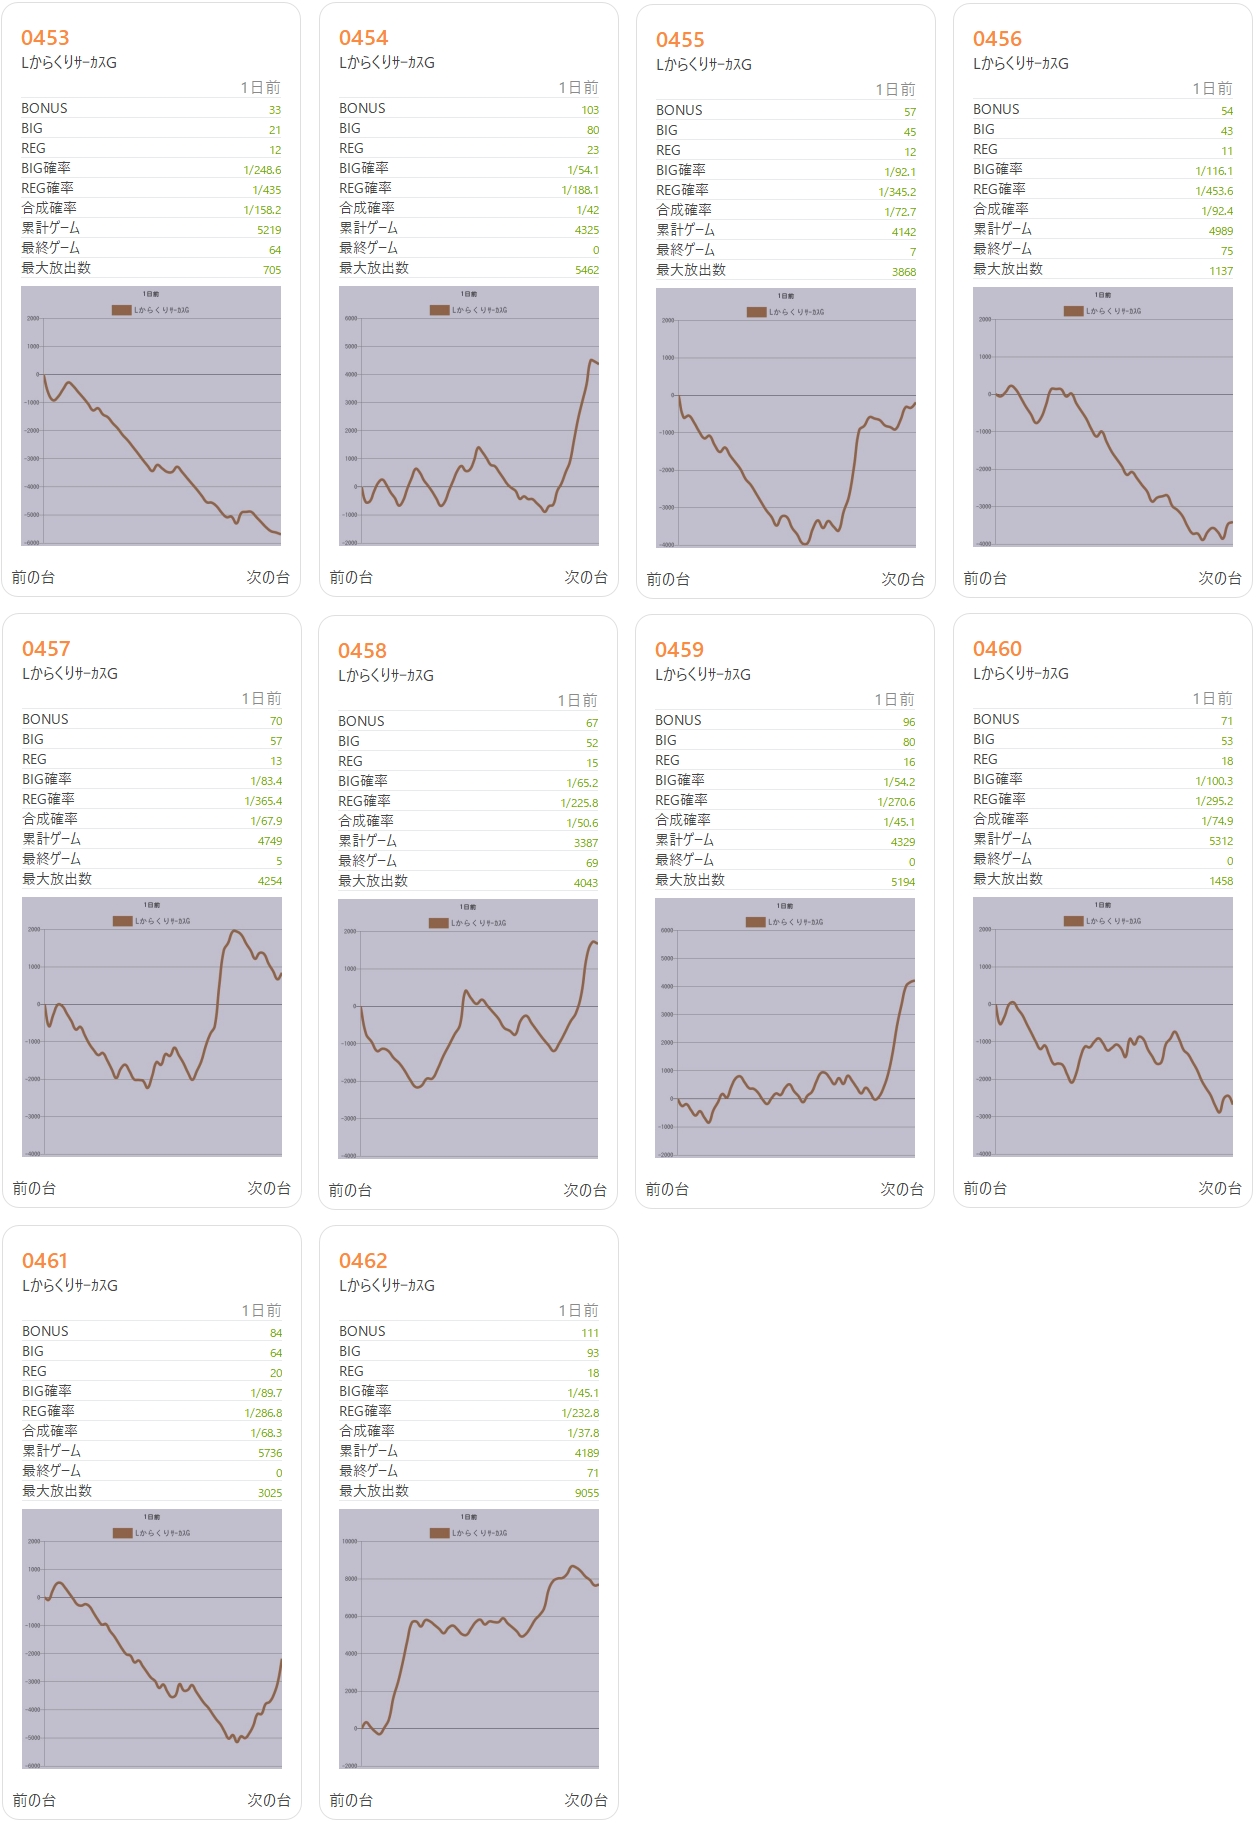Open the chart for machine 0460
The height and width of the screenshot is (1823, 1258).
click(1102, 1027)
